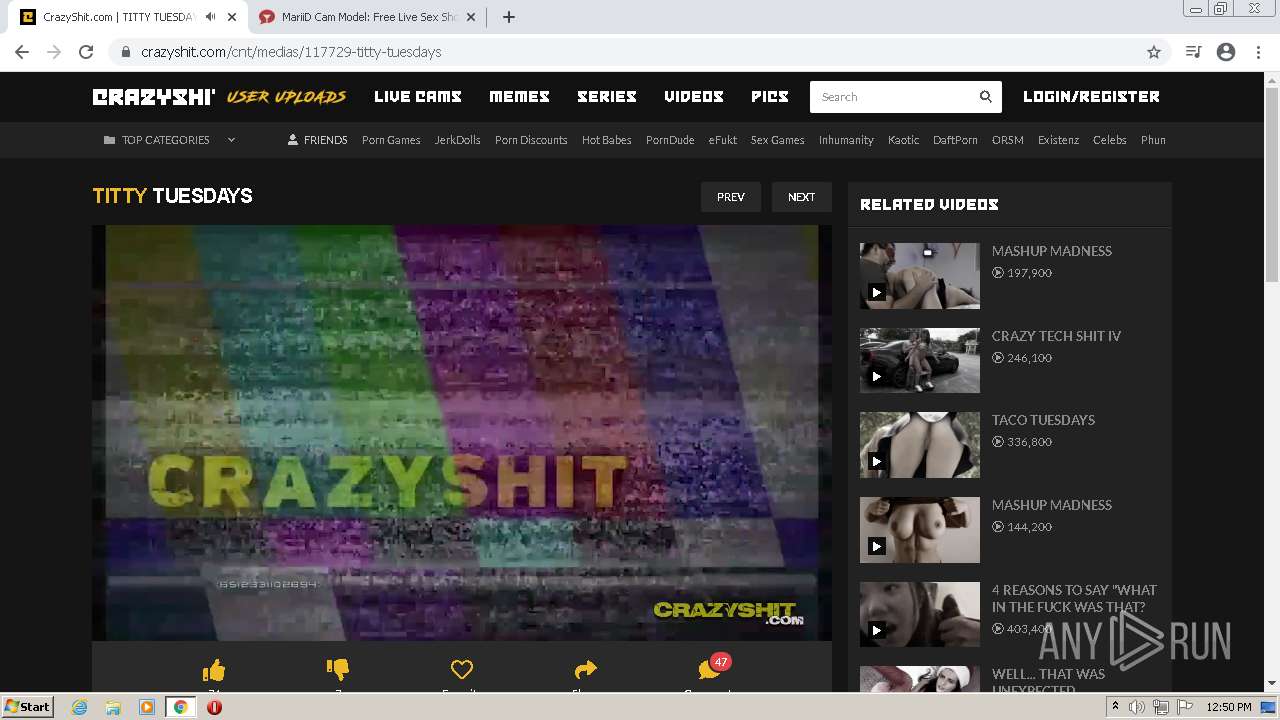Click the system tray volume speaker icon
Viewport: 1280px width, 720px height.
1137,707
